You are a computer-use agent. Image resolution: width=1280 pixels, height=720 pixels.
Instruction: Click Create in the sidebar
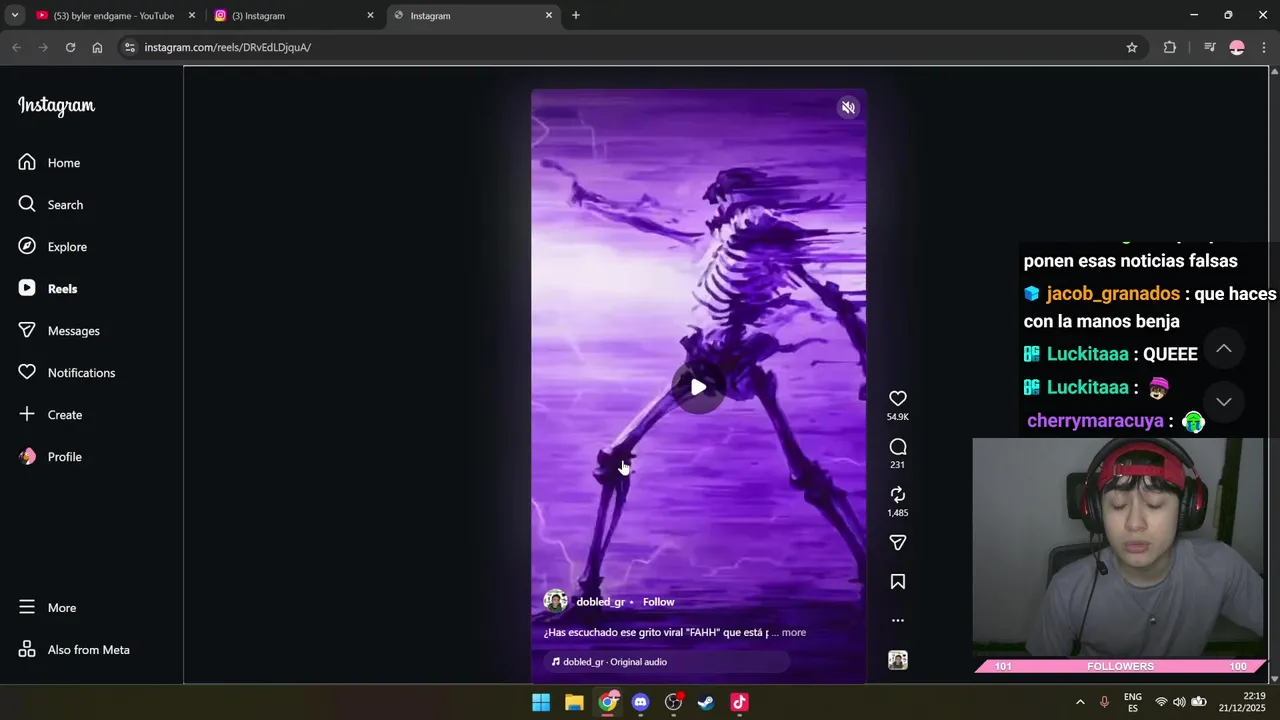point(50,415)
